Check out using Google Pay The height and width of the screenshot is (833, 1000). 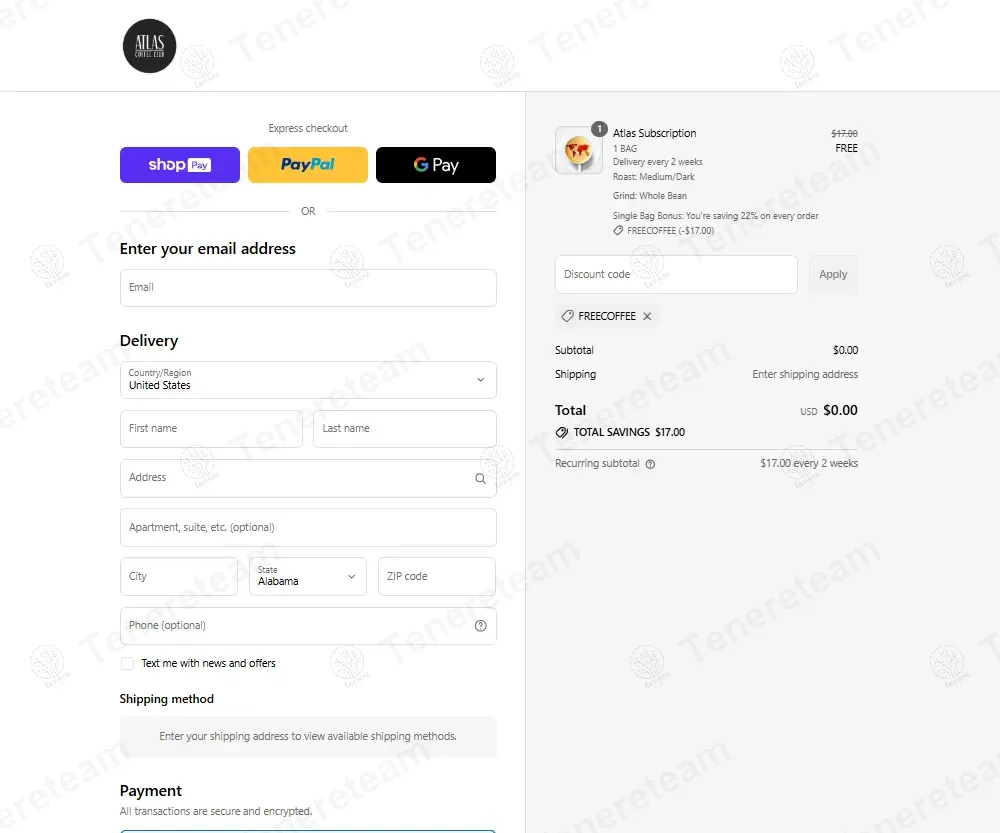436,165
